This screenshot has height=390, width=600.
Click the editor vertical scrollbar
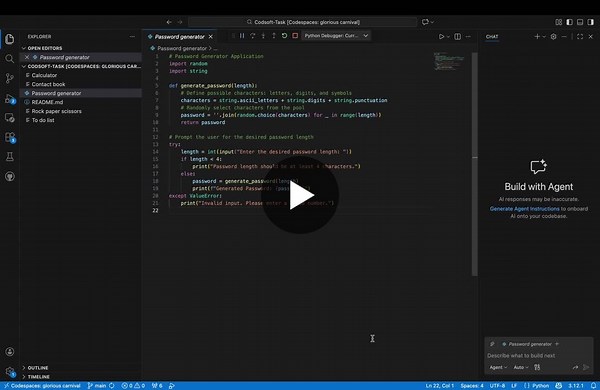coord(474,164)
